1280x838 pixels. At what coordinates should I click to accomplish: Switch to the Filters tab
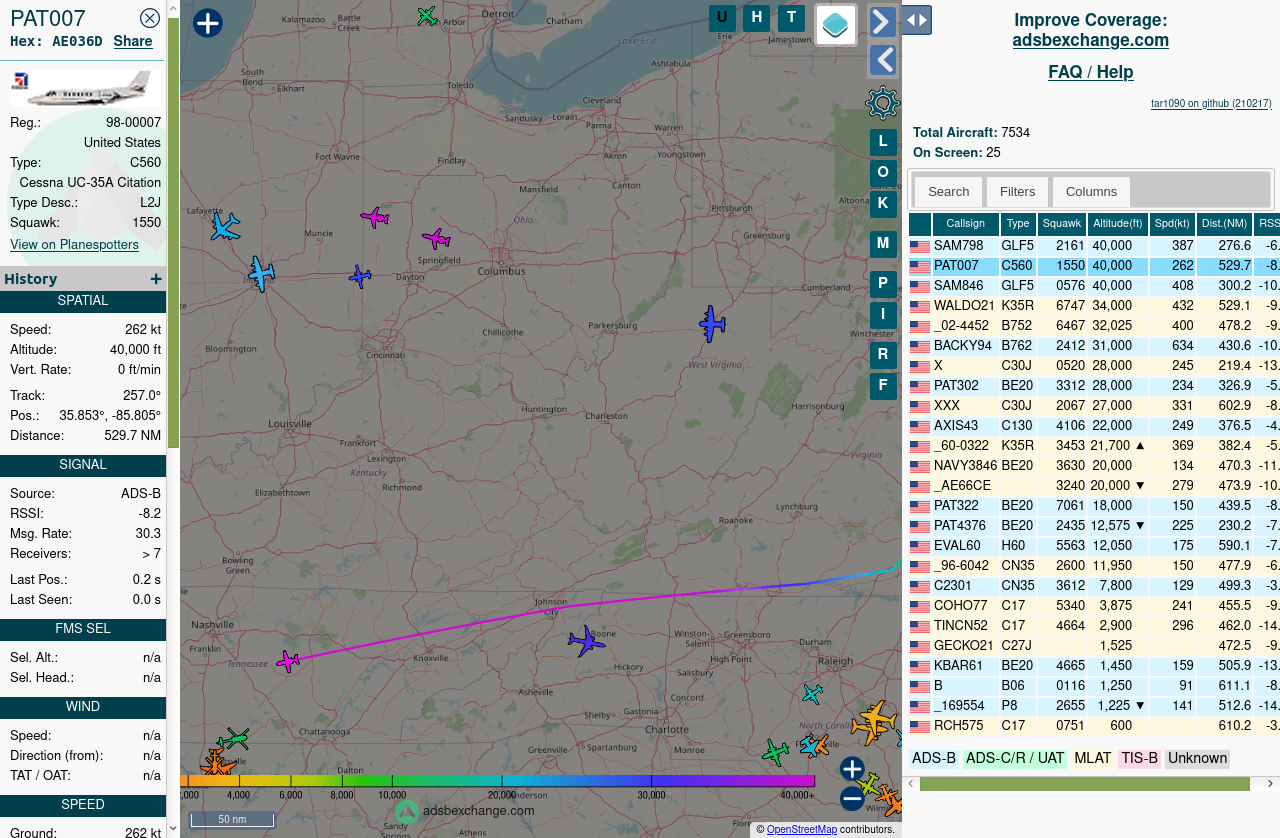tap(1017, 192)
